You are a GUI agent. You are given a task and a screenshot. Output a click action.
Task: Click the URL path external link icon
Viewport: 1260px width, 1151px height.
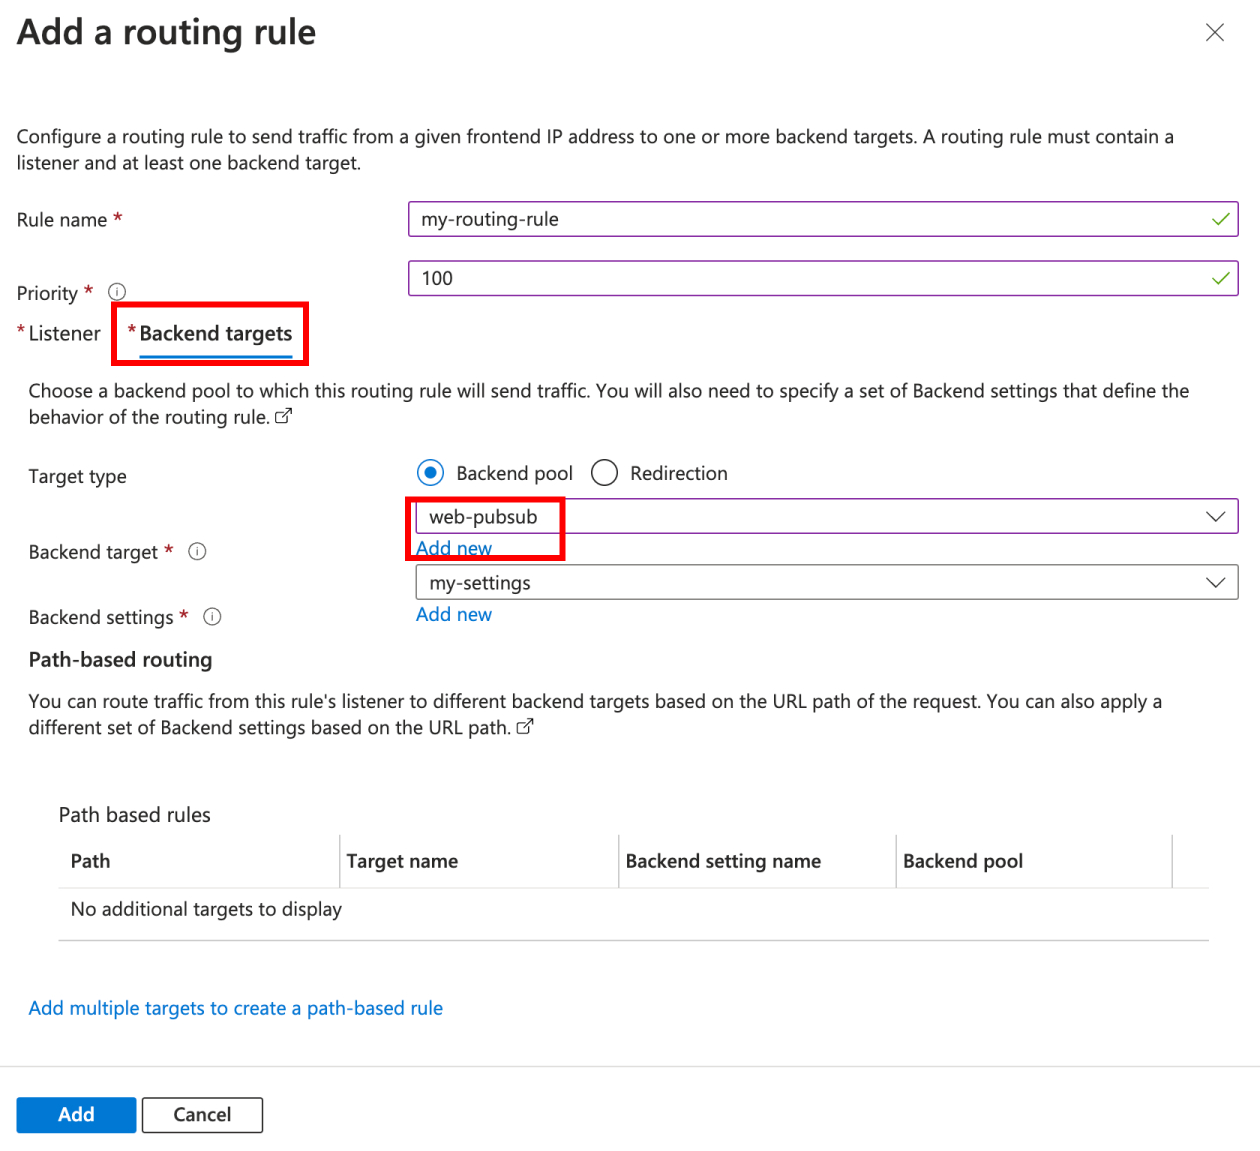click(x=525, y=727)
